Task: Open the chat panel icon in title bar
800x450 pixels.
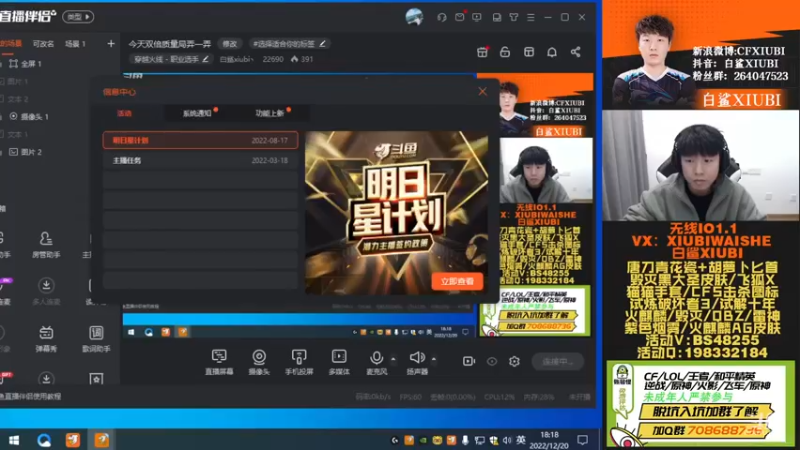Action: (496, 17)
